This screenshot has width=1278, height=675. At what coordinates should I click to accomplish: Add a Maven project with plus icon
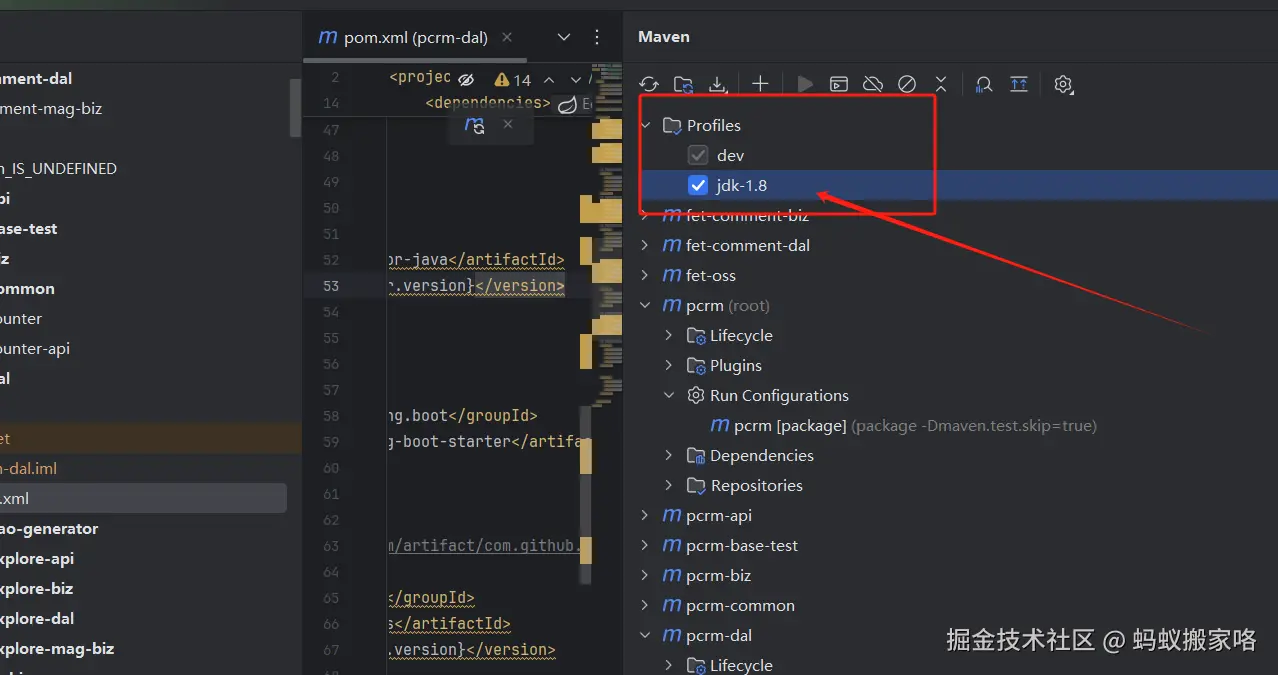pyautogui.click(x=760, y=84)
